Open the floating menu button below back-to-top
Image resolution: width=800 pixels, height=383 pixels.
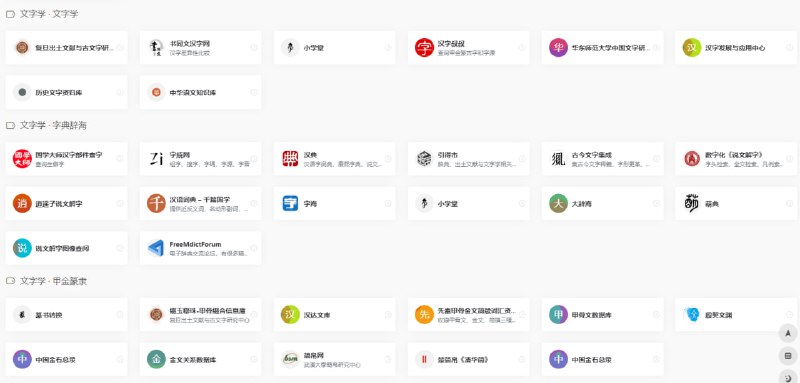(788, 355)
